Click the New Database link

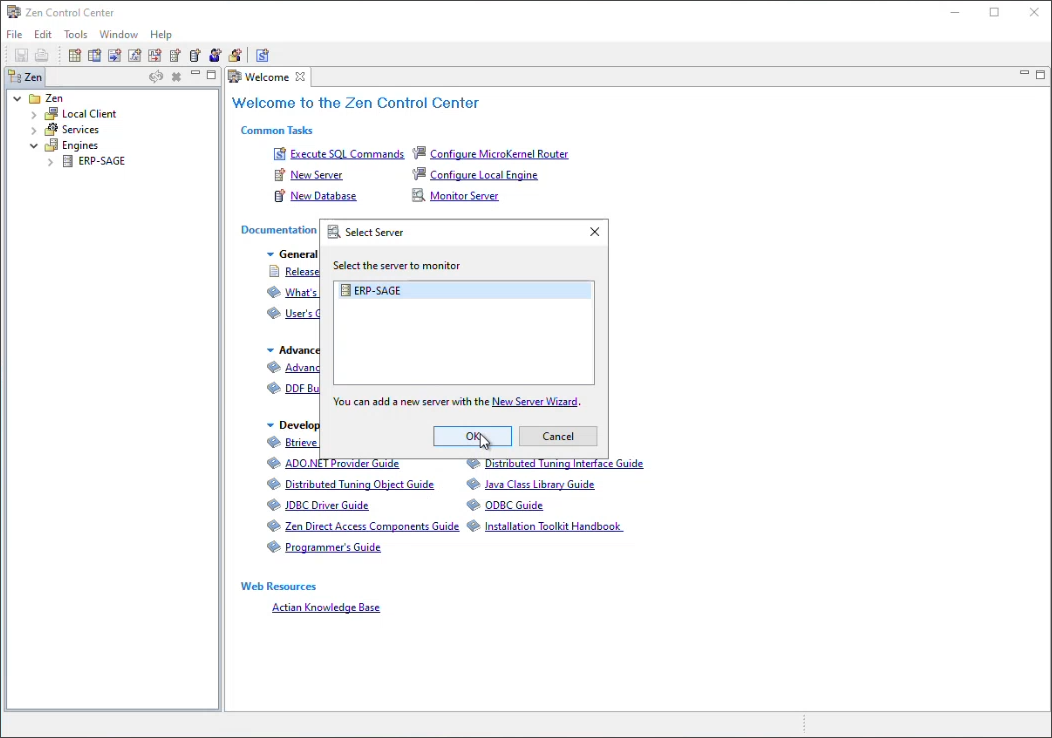point(323,196)
